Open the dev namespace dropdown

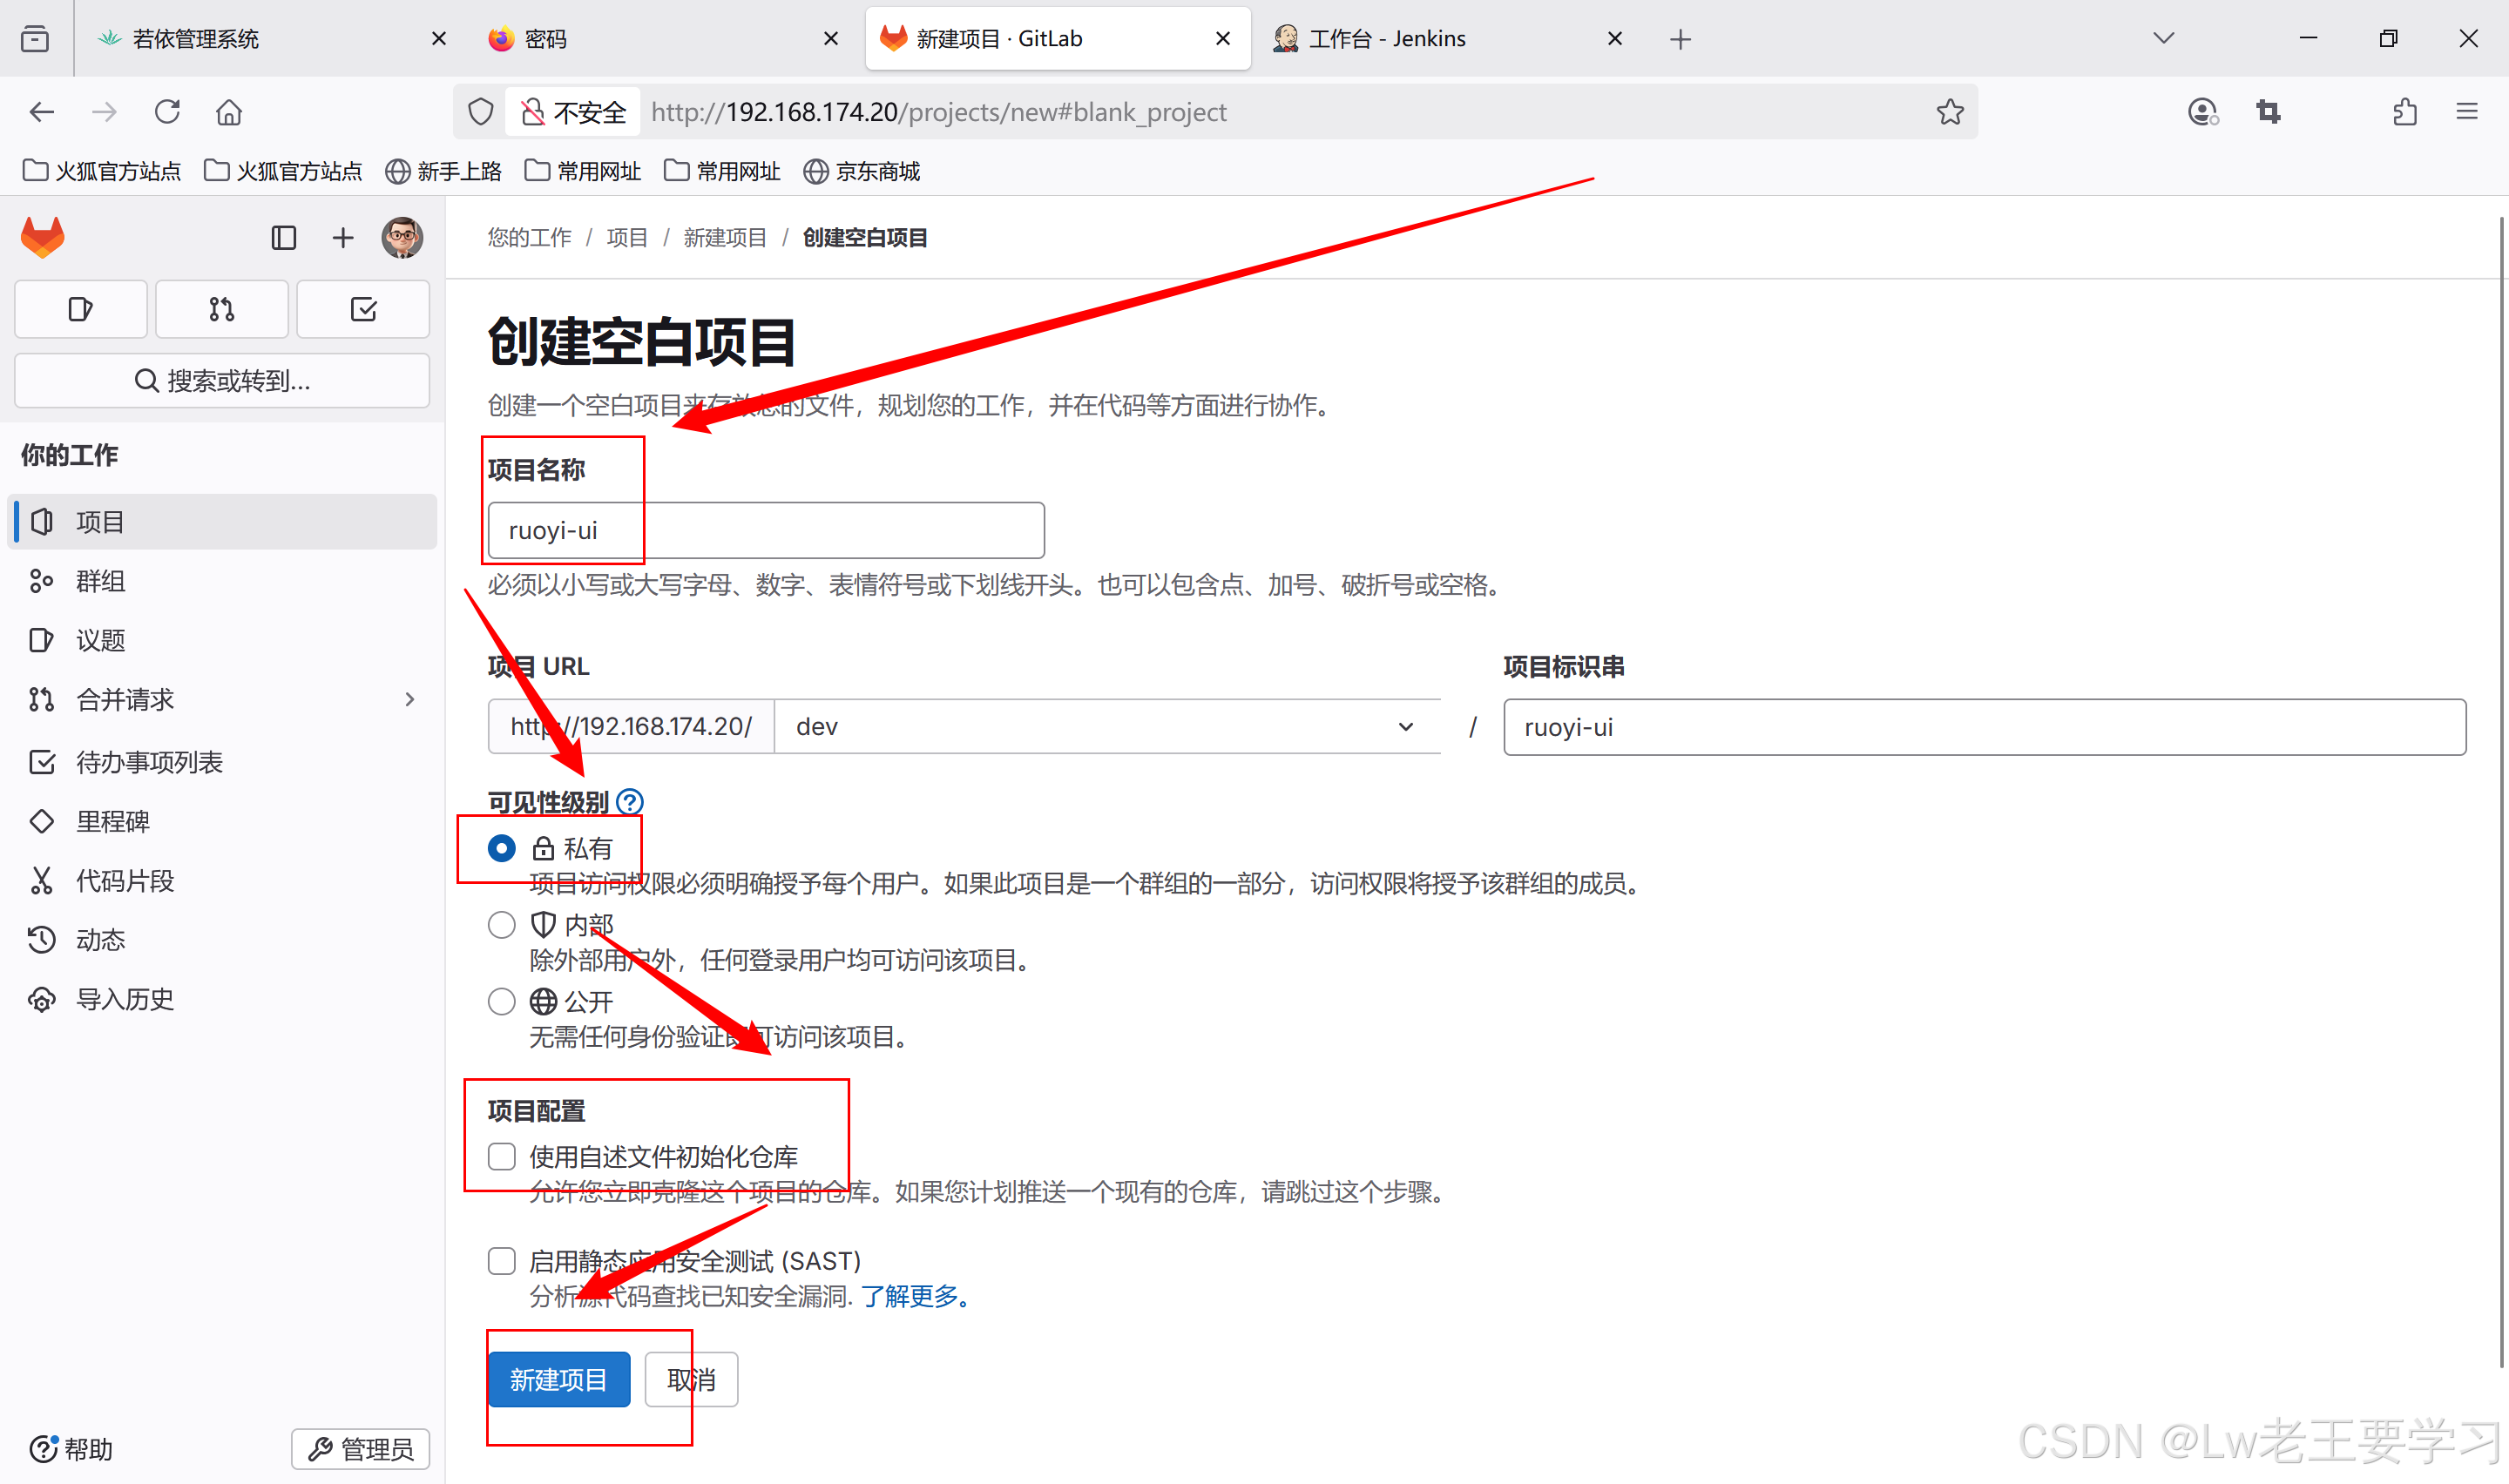coord(1106,727)
